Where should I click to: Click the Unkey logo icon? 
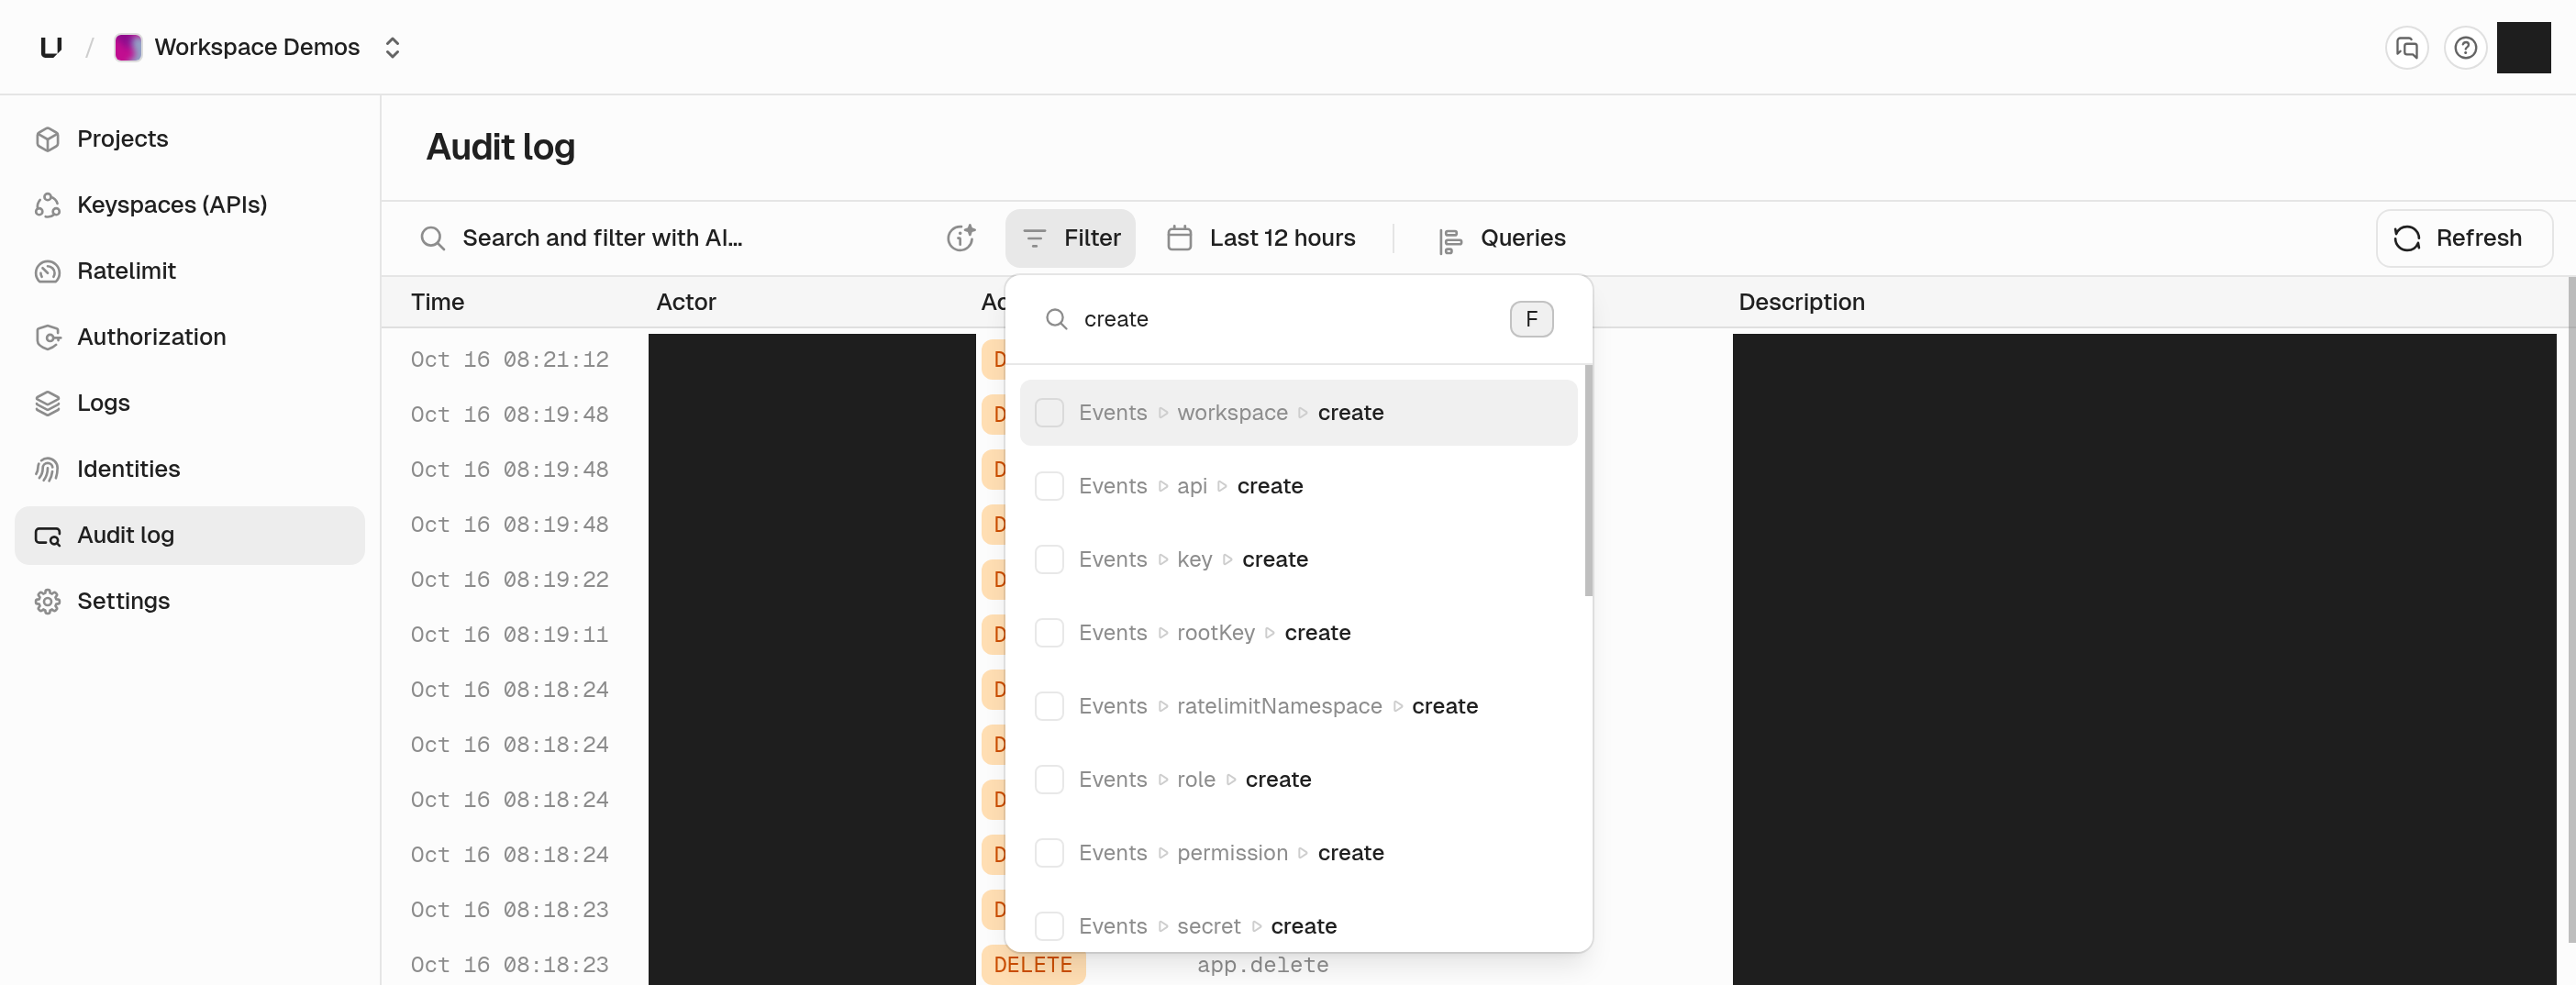point(51,47)
